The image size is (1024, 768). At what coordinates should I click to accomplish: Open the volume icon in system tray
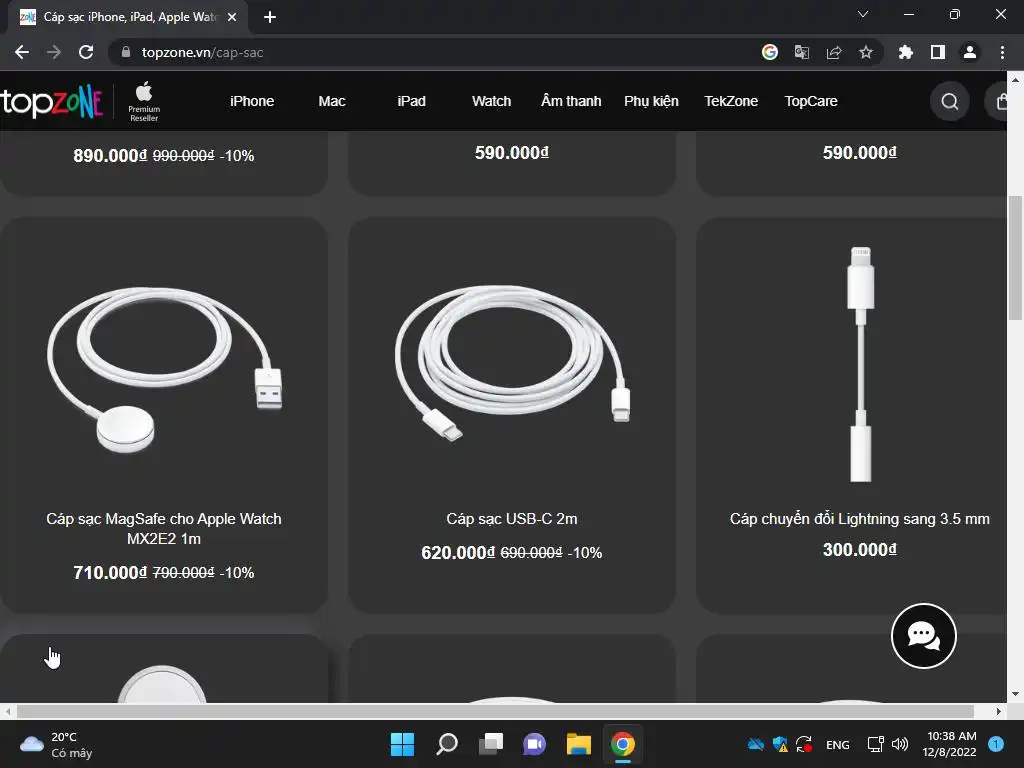coord(900,744)
